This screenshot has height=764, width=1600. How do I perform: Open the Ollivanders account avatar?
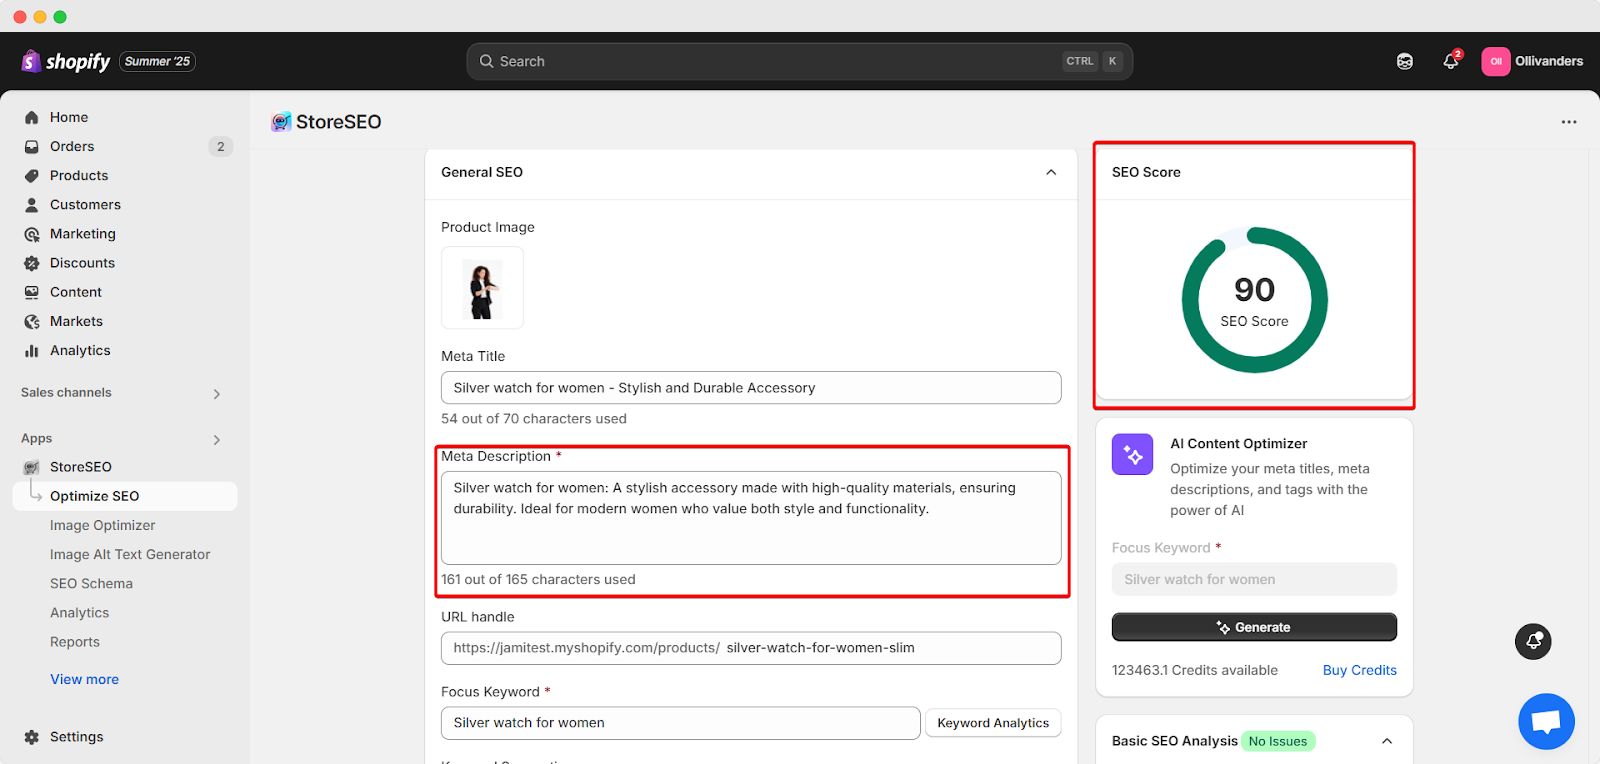point(1496,61)
